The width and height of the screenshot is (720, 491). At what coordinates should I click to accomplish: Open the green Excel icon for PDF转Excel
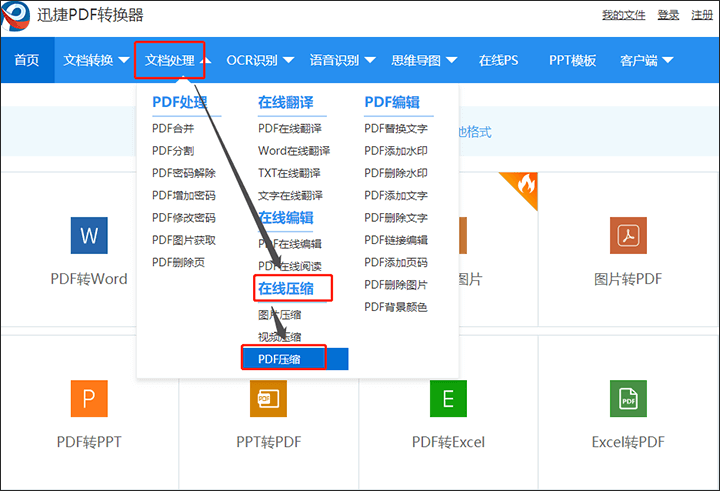click(x=448, y=399)
